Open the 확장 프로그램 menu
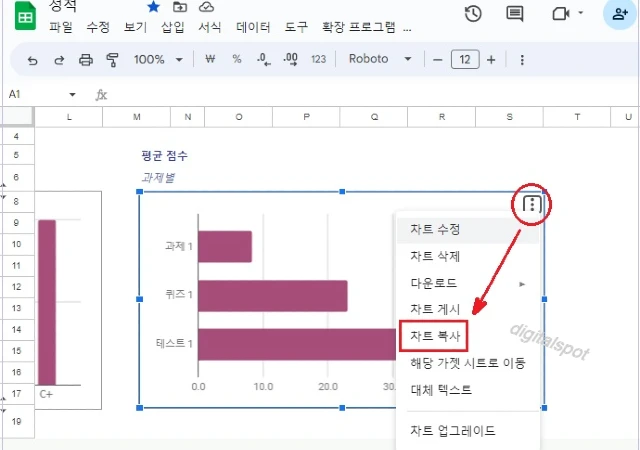 click(359, 27)
